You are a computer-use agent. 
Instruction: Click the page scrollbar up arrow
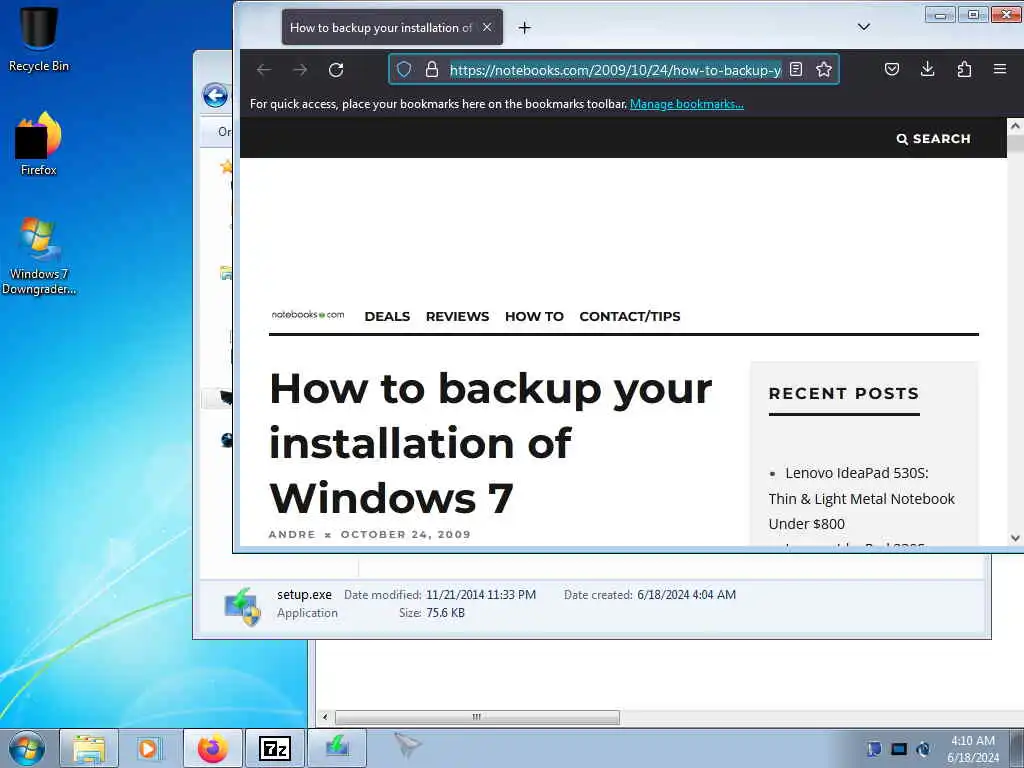[x=1015, y=126]
